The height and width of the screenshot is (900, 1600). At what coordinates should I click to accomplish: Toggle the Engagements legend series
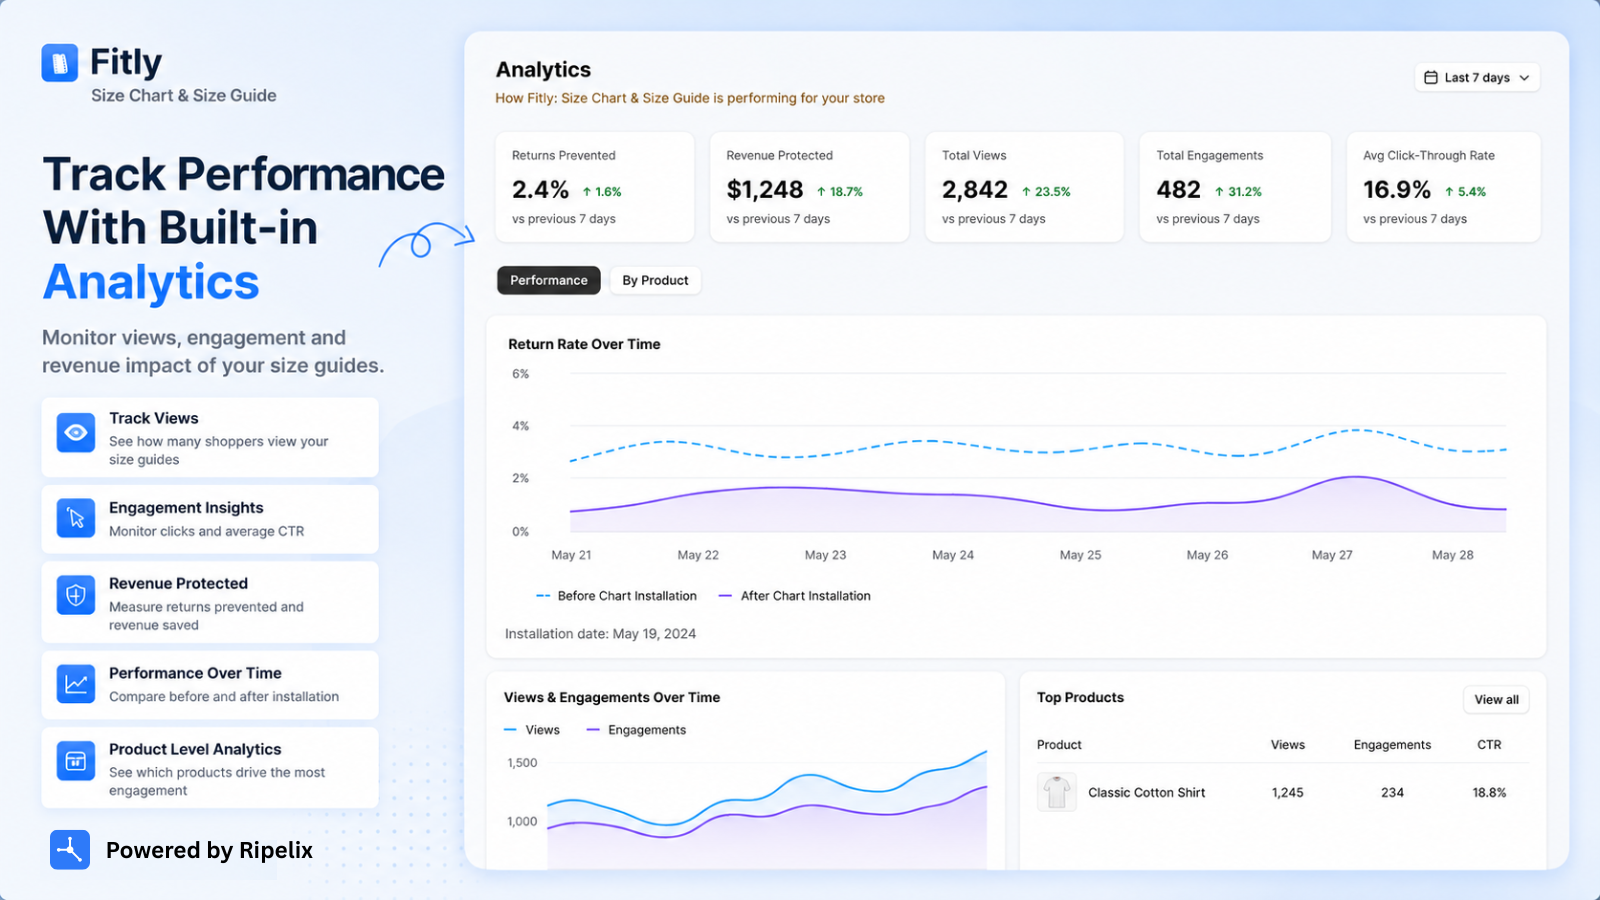pyautogui.click(x=636, y=730)
